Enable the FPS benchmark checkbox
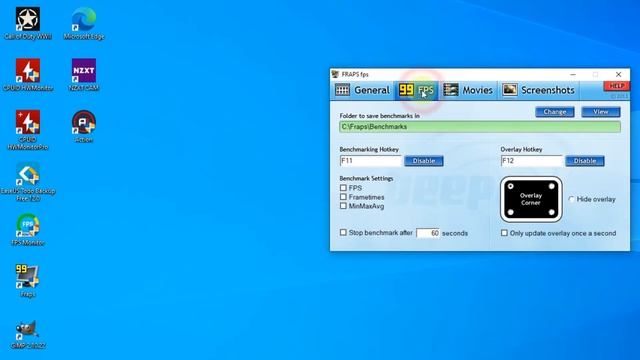 click(x=343, y=188)
